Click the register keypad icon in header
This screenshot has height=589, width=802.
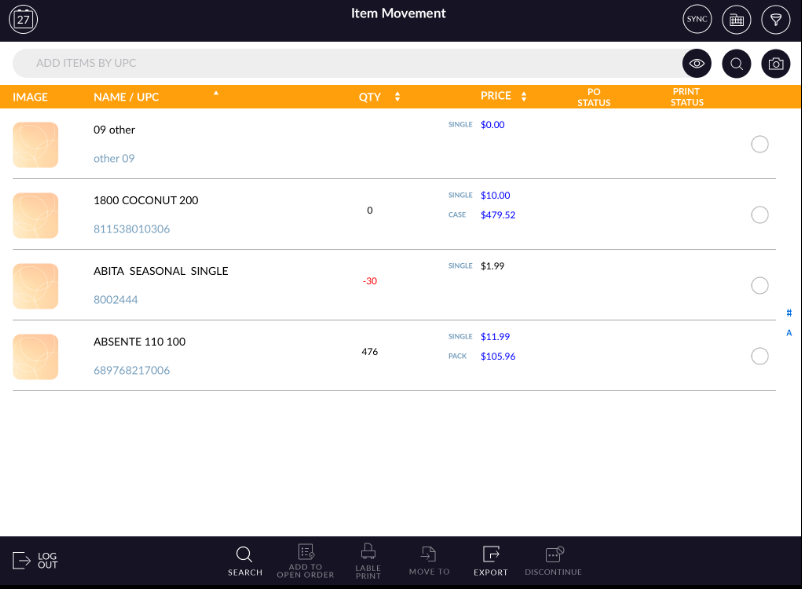(x=736, y=19)
